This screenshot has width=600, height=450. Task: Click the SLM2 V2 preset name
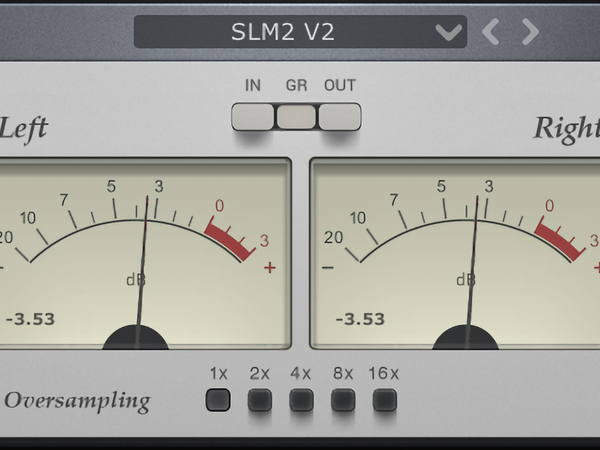pyautogui.click(x=283, y=32)
